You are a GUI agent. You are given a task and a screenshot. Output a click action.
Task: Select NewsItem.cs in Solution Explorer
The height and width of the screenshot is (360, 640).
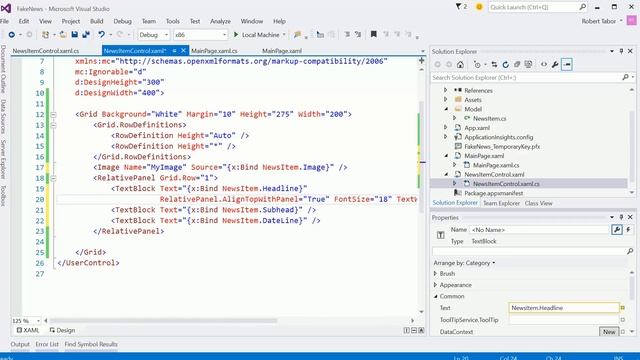tap(489, 118)
